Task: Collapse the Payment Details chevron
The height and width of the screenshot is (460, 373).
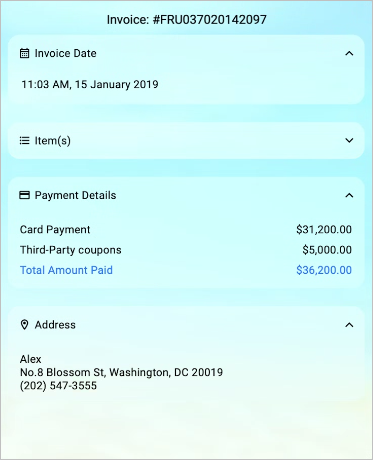Action: click(x=349, y=195)
